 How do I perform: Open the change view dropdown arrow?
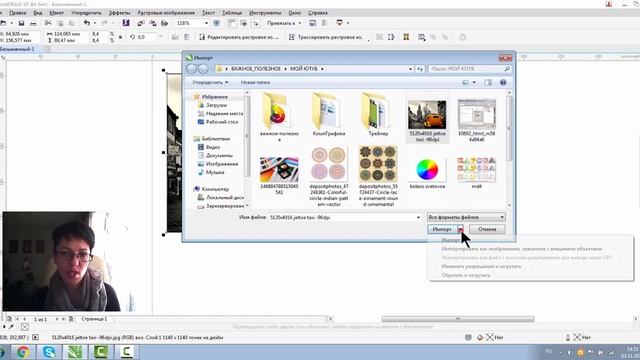click(474, 82)
